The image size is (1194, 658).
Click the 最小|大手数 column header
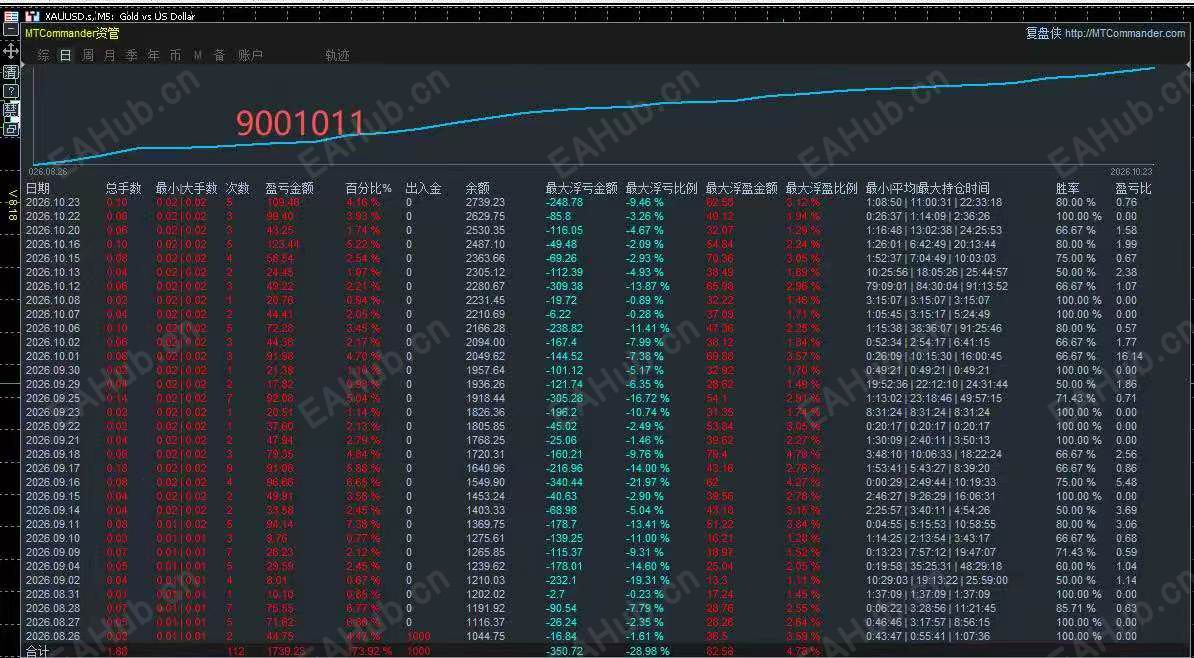[x=187, y=188]
